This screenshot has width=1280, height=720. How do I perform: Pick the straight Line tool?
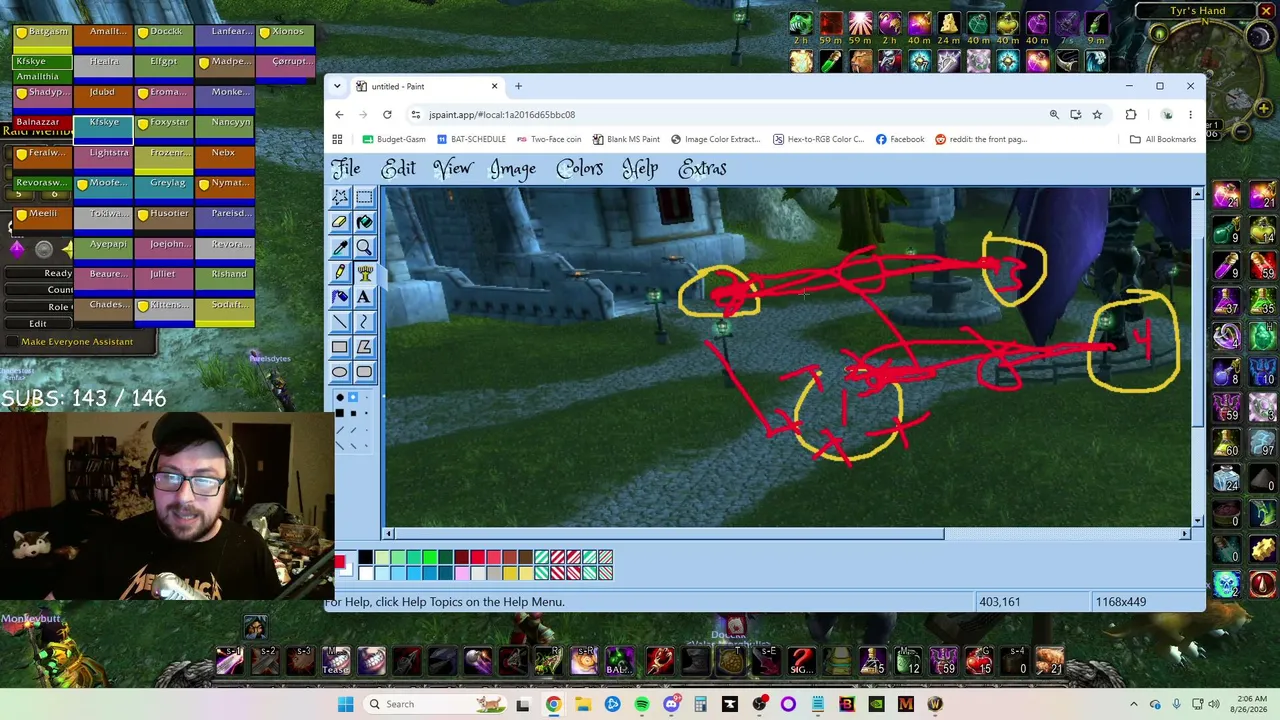[x=340, y=322]
